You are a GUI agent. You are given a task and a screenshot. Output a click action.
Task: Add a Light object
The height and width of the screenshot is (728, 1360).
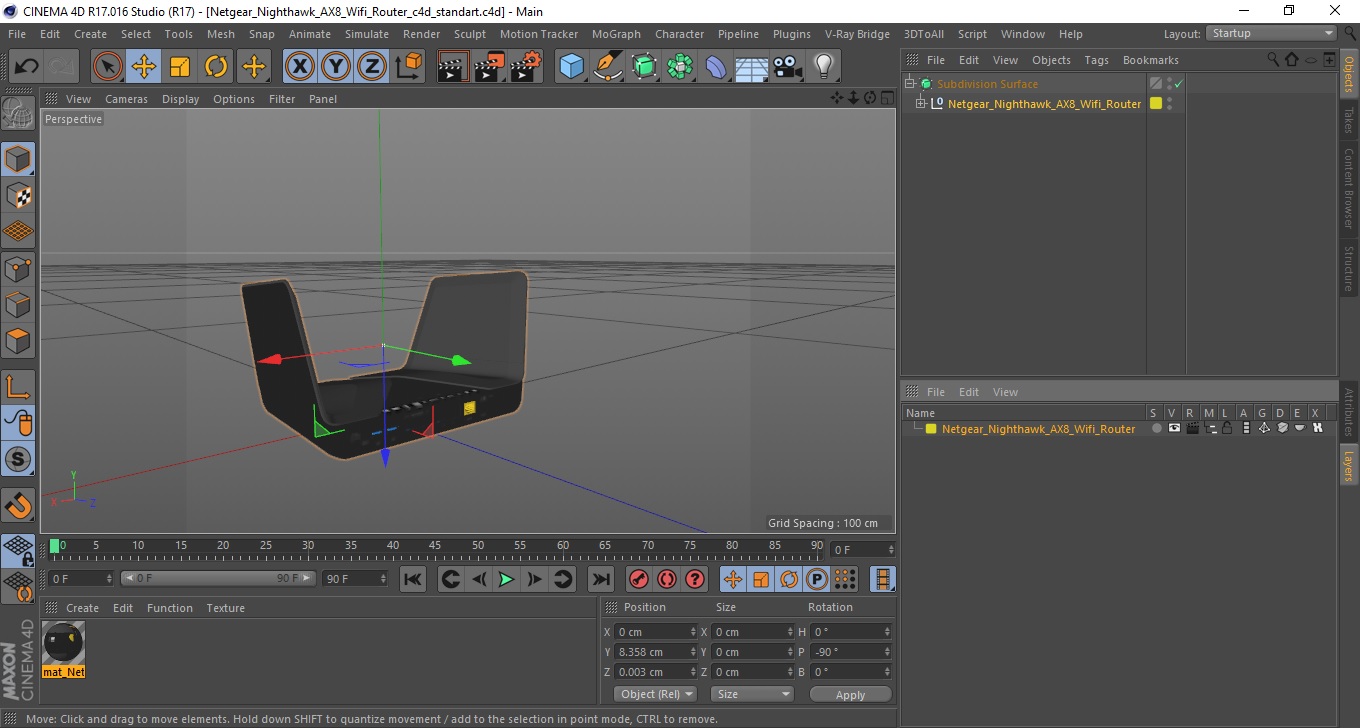pyautogui.click(x=824, y=67)
